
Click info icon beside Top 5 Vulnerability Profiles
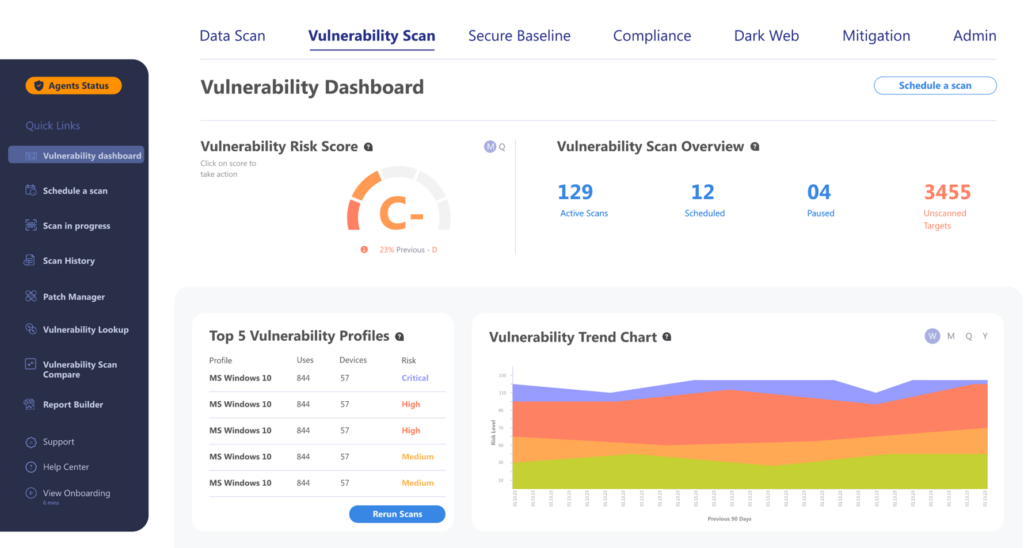[400, 336]
